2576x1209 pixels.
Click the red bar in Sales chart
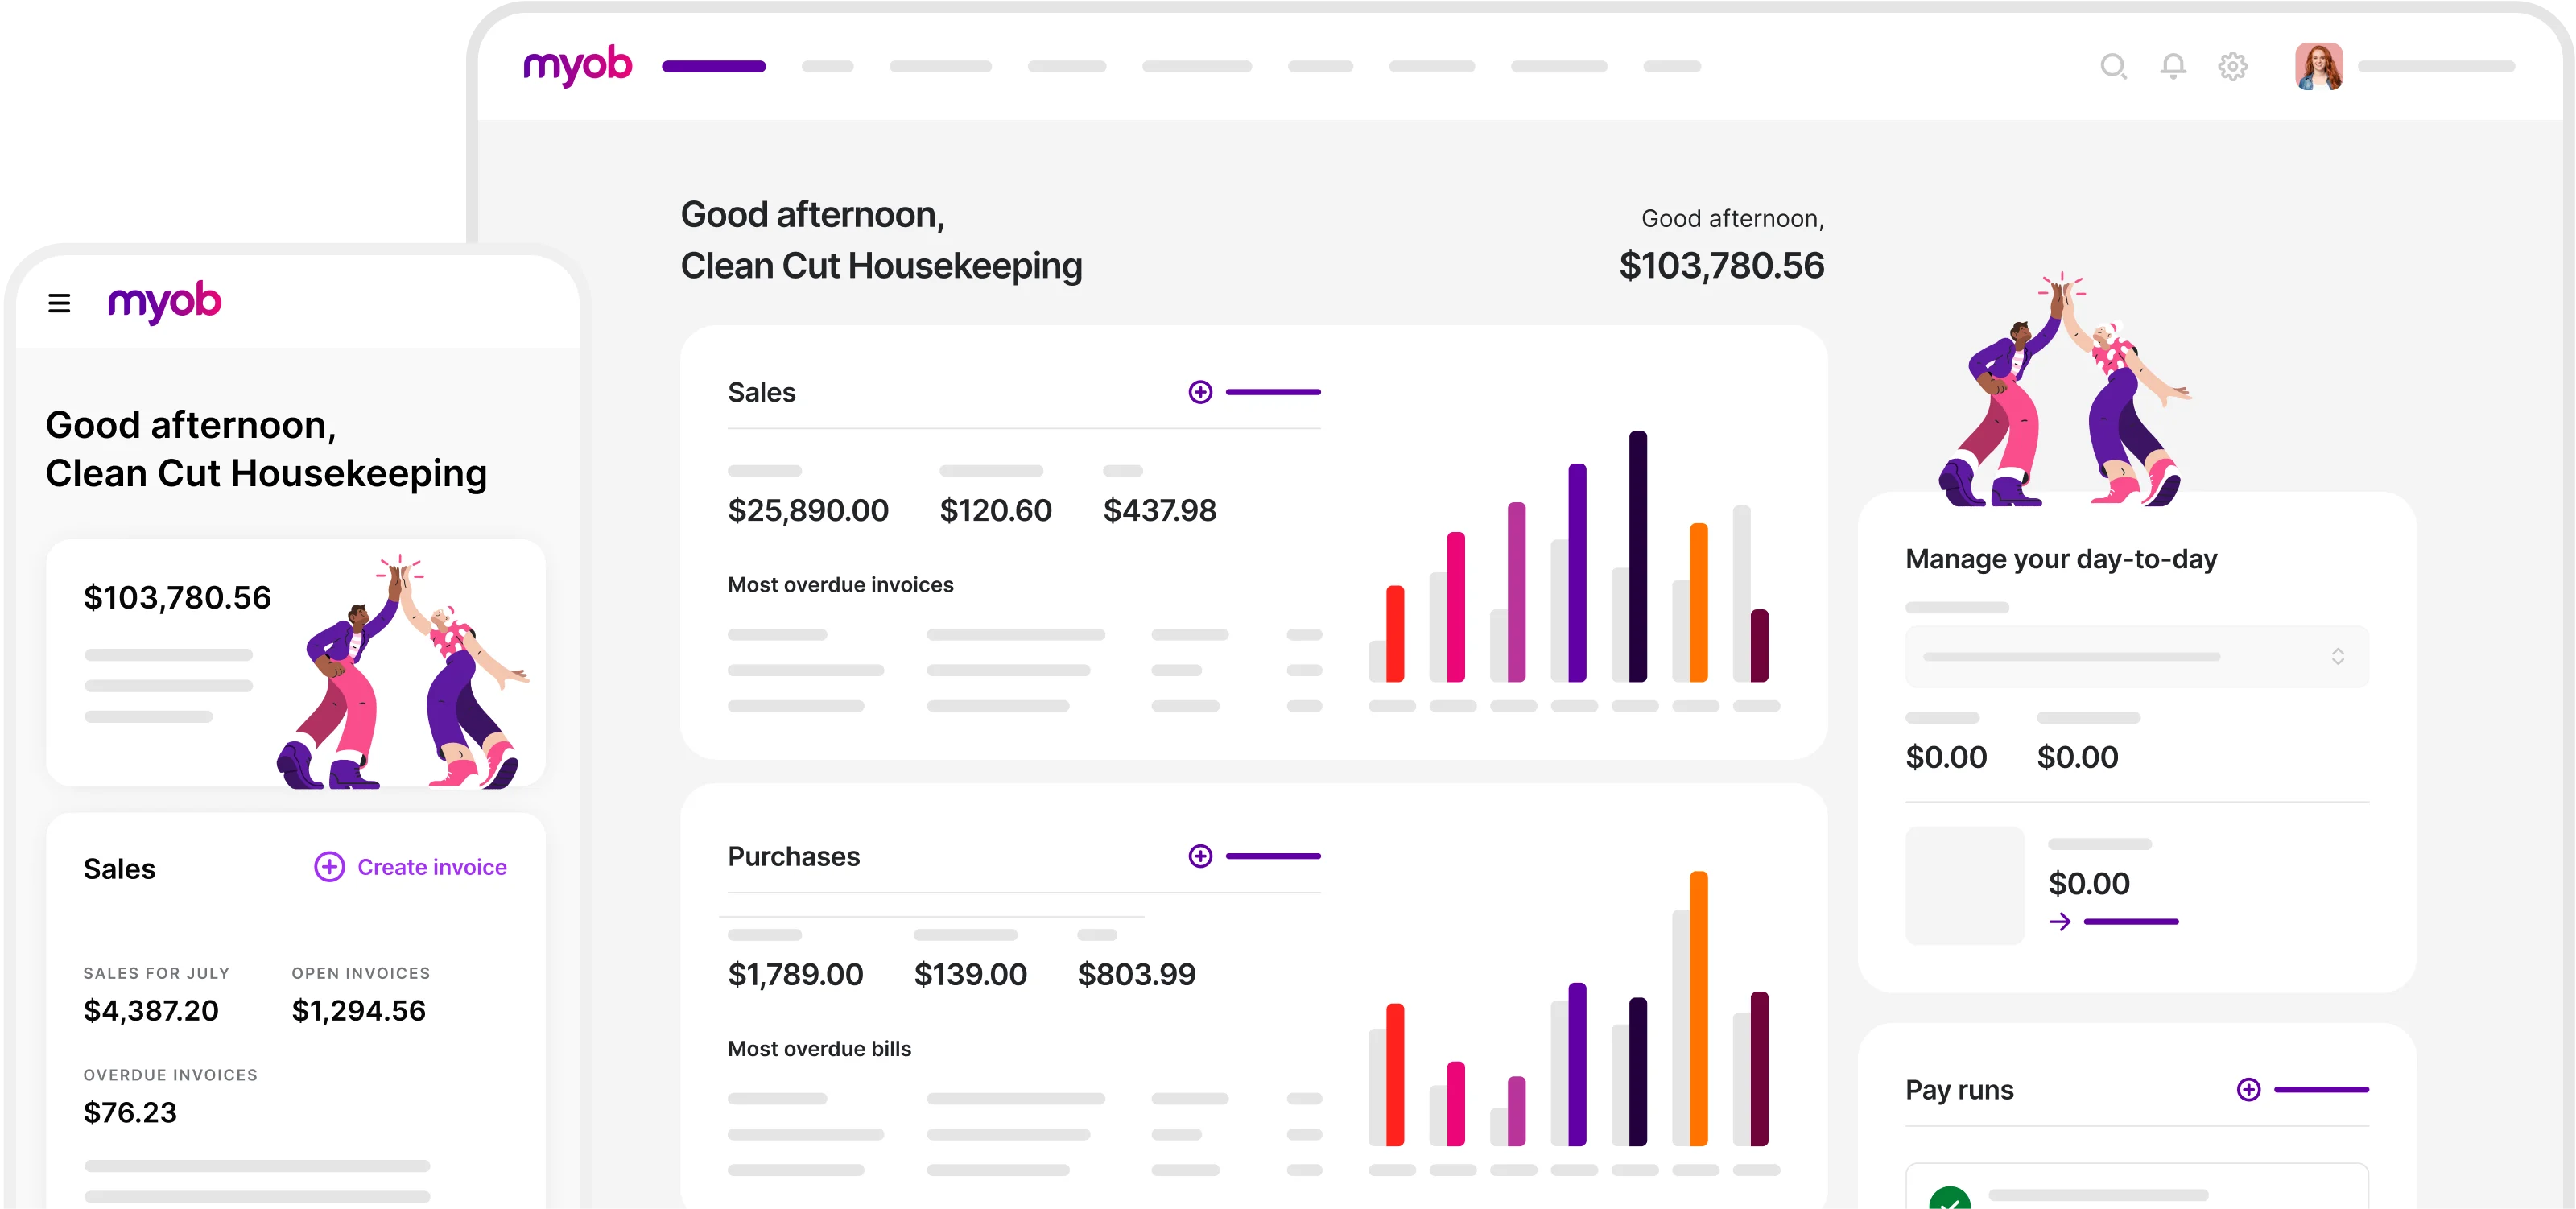1394,634
